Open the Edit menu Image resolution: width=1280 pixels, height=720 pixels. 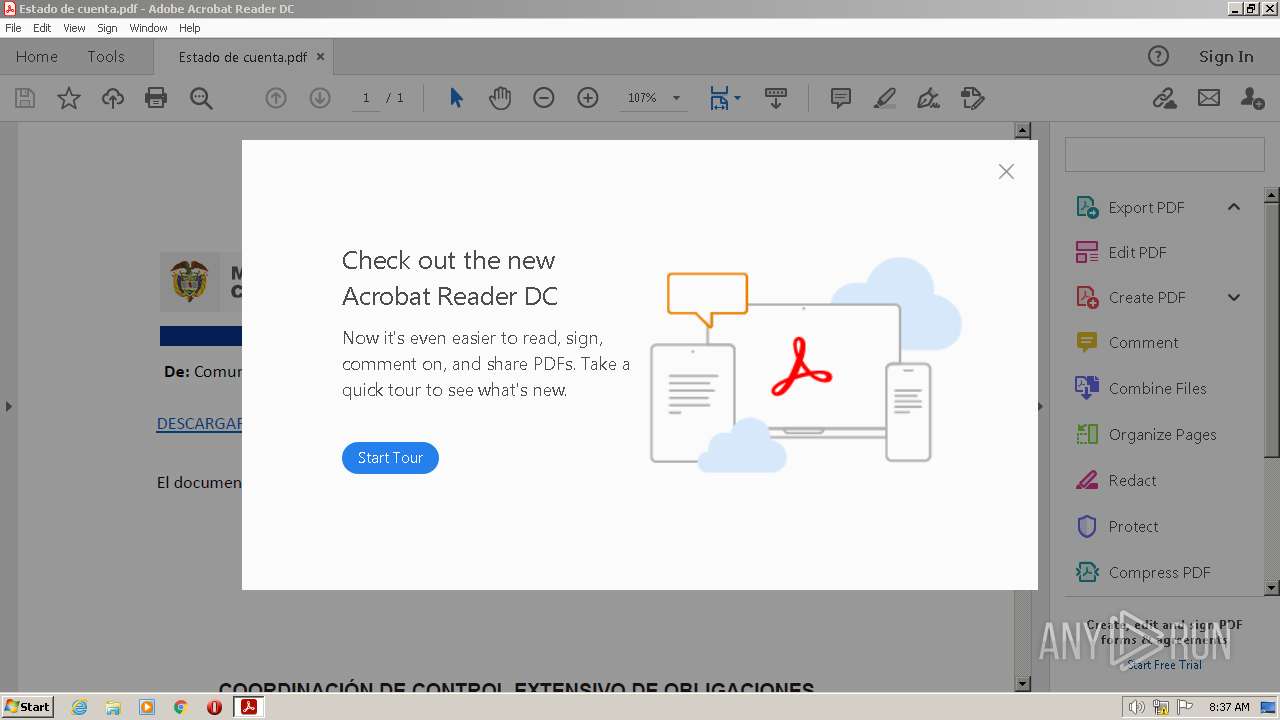42,28
